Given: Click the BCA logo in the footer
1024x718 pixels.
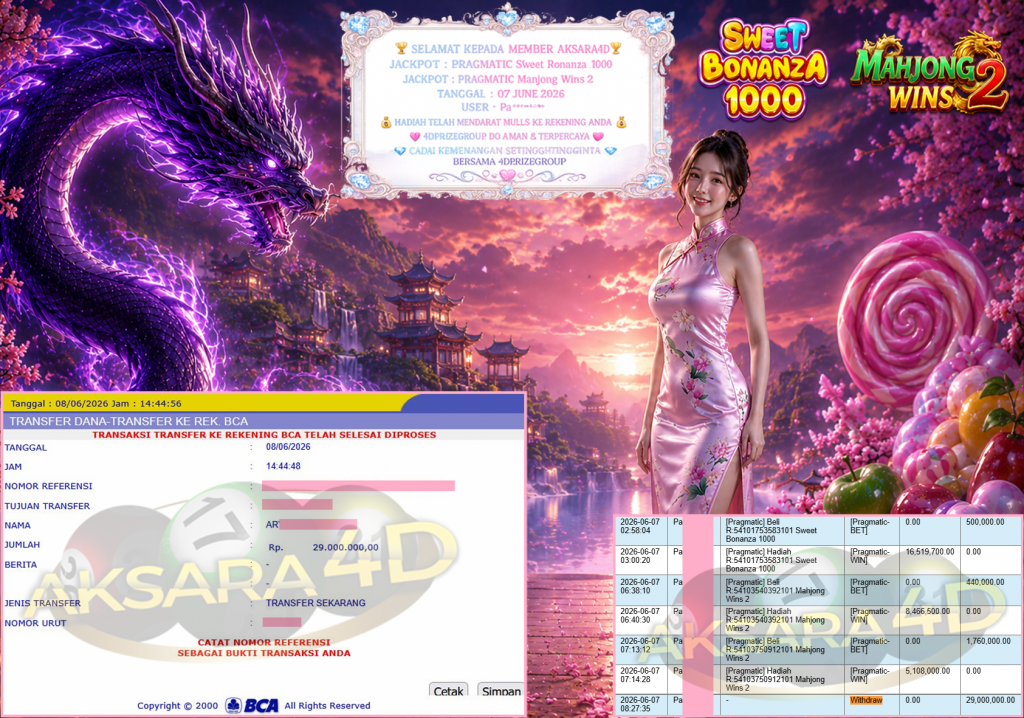Looking at the screenshot, I should (x=252, y=706).
